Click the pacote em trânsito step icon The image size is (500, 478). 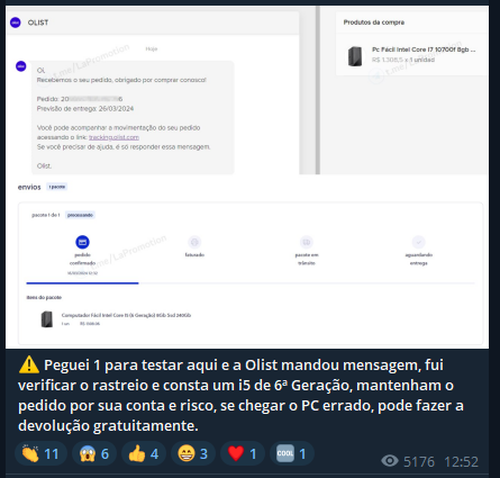pyautogui.click(x=307, y=242)
